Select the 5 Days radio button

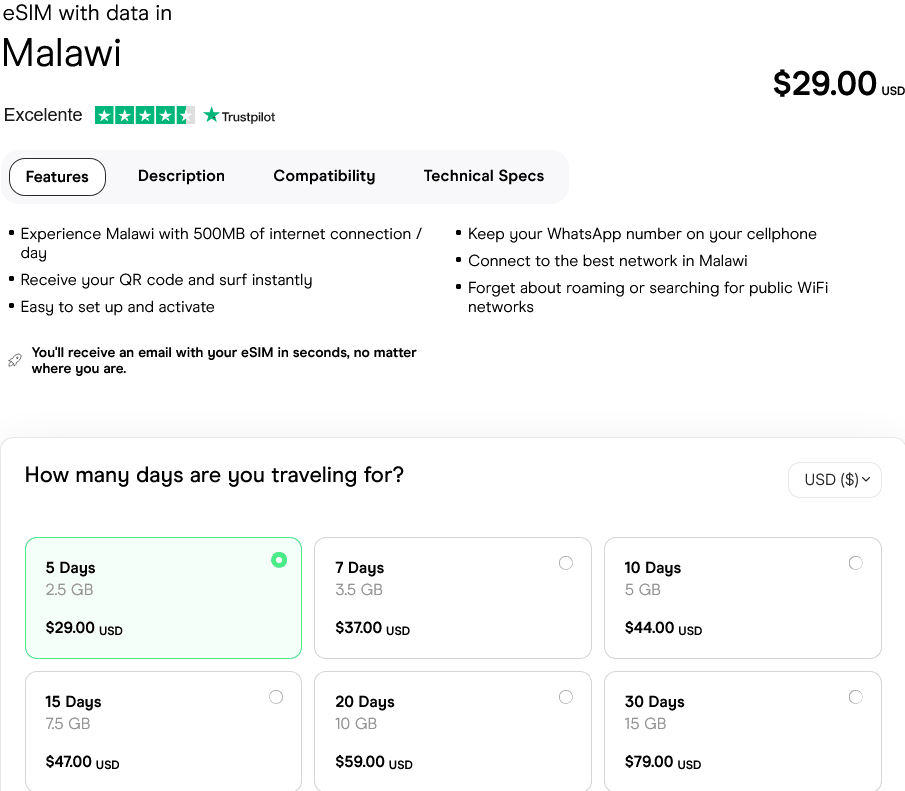click(x=279, y=560)
